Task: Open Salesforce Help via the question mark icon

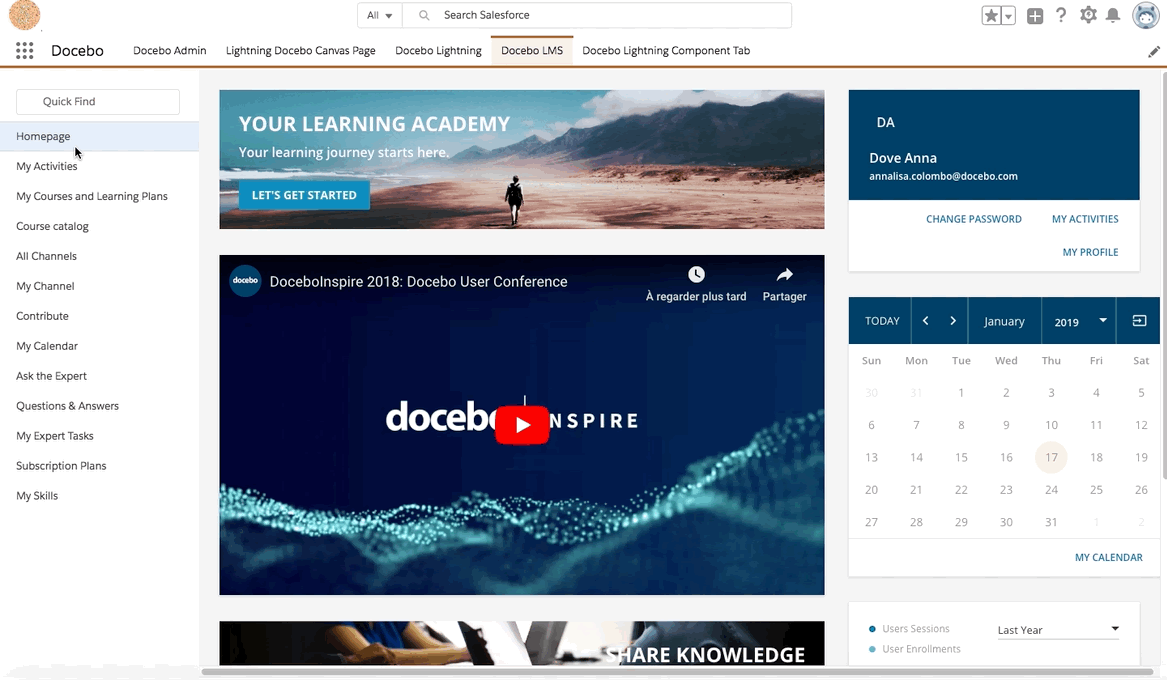Action: tap(1061, 15)
